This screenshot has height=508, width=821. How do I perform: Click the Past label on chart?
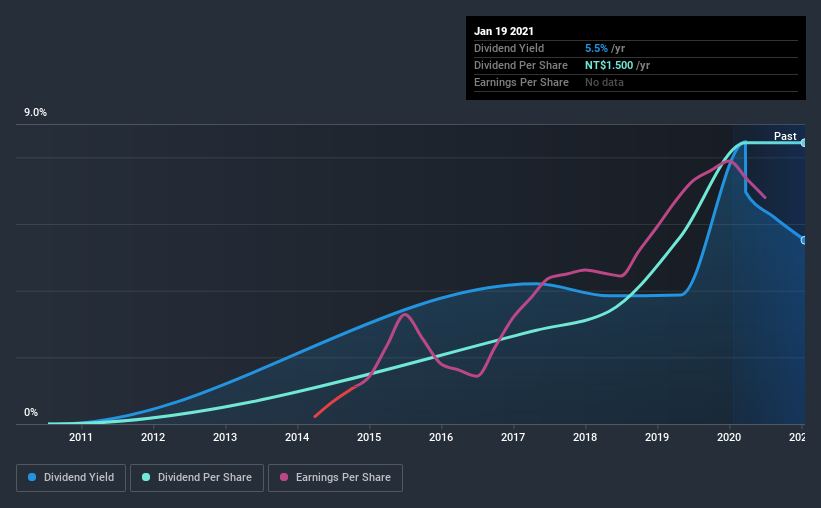785,136
